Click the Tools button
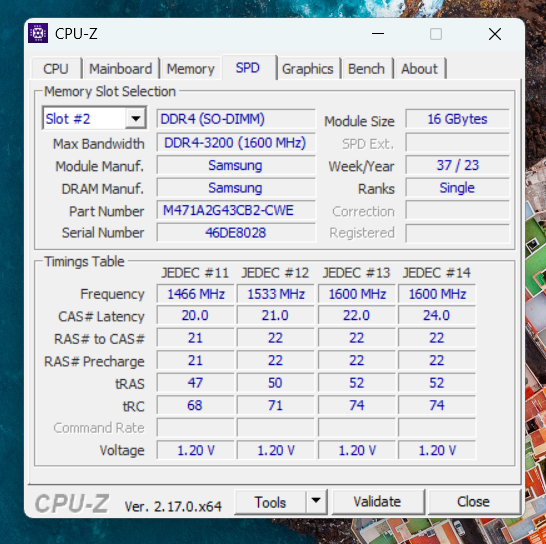 pos(270,502)
